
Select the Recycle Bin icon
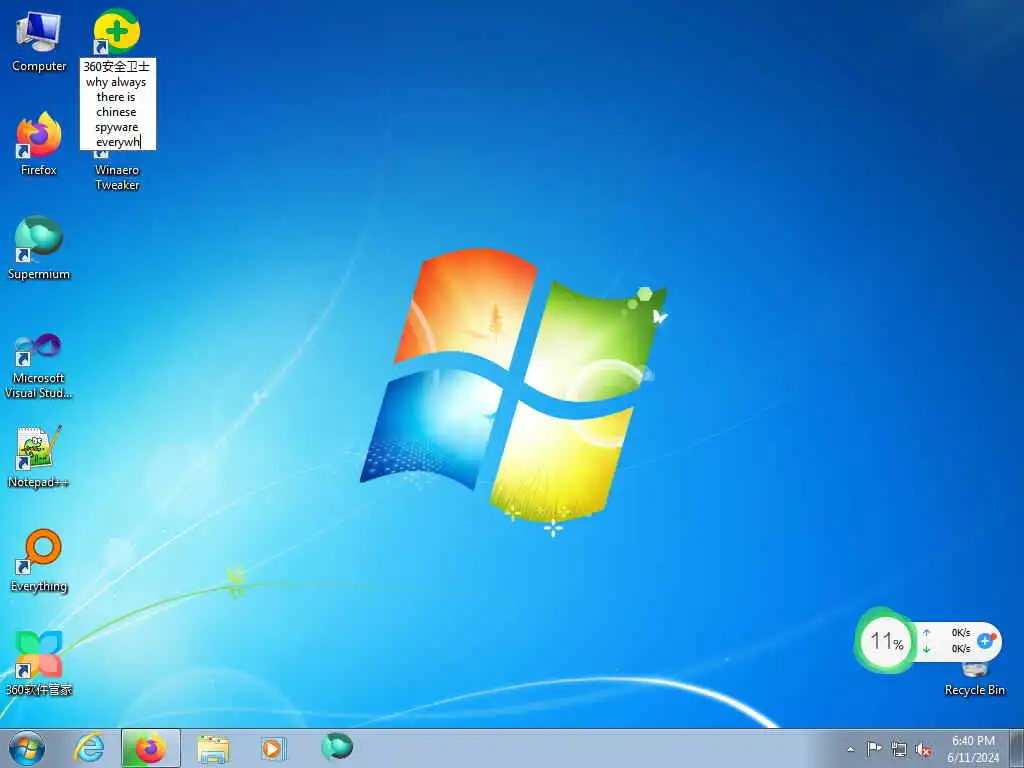[x=974, y=679]
